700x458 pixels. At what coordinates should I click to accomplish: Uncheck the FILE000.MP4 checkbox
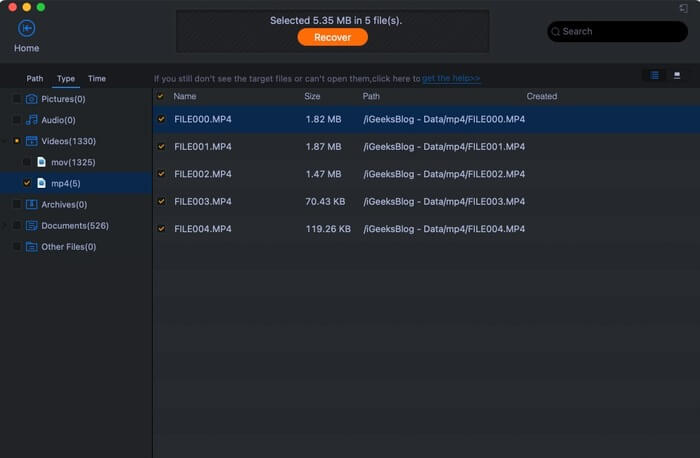pyautogui.click(x=161, y=119)
